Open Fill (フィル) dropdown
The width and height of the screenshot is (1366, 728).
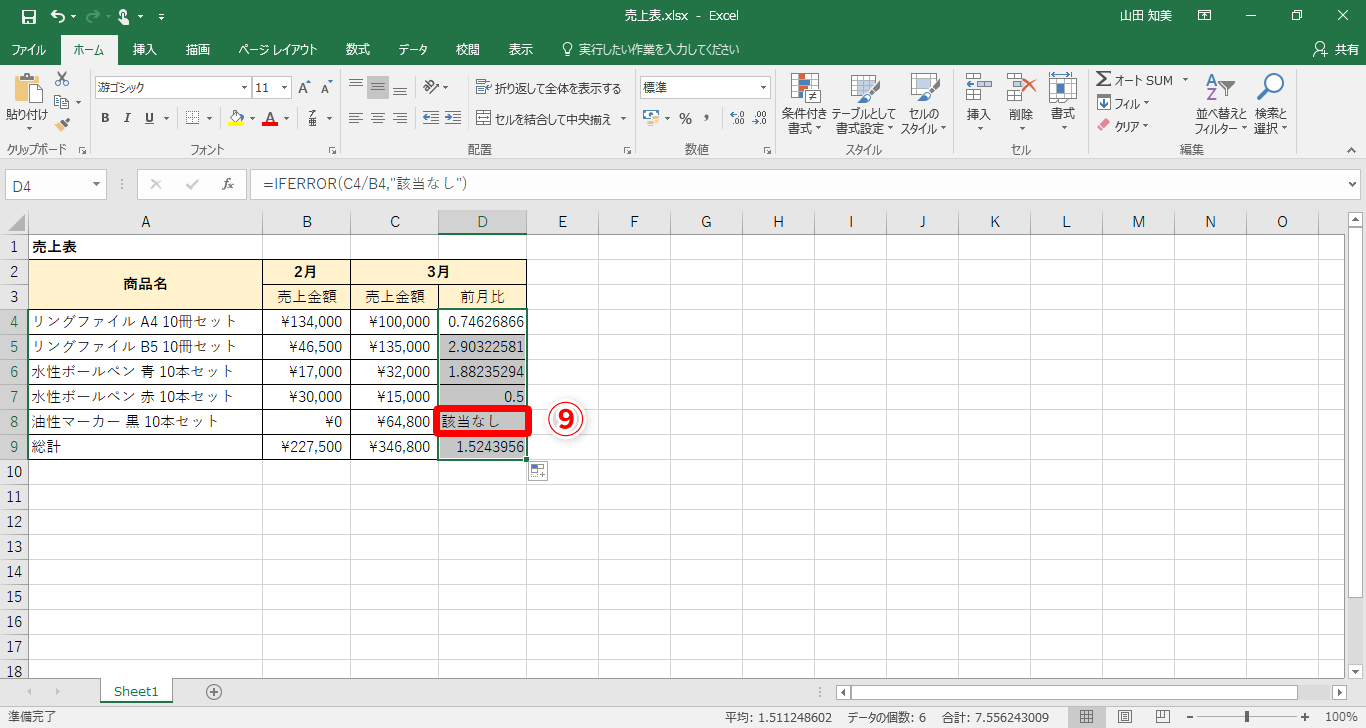click(x=1124, y=103)
